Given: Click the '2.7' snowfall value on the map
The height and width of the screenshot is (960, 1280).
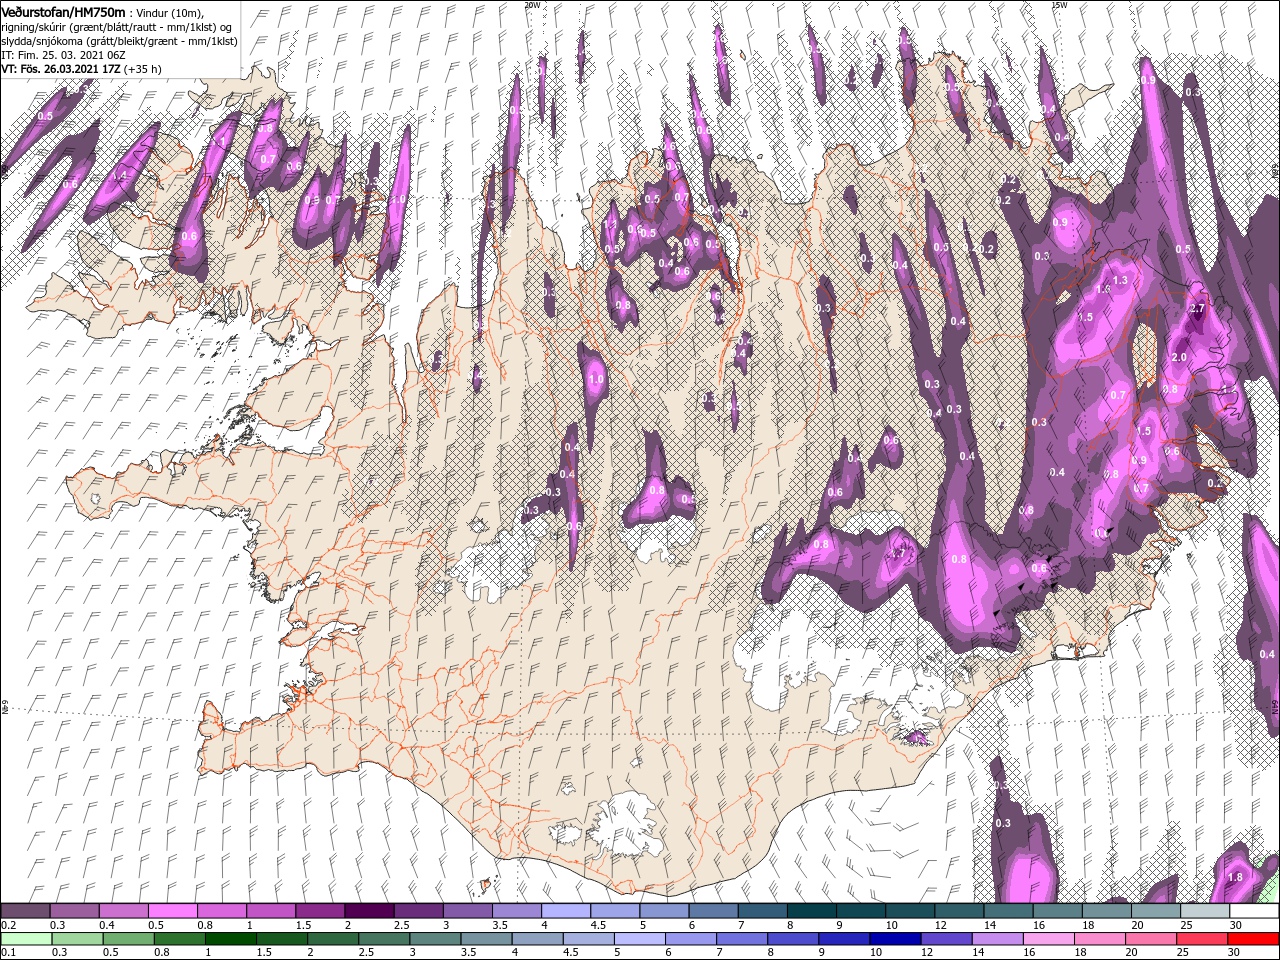Looking at the screenshot, I should click(1197, 309).
